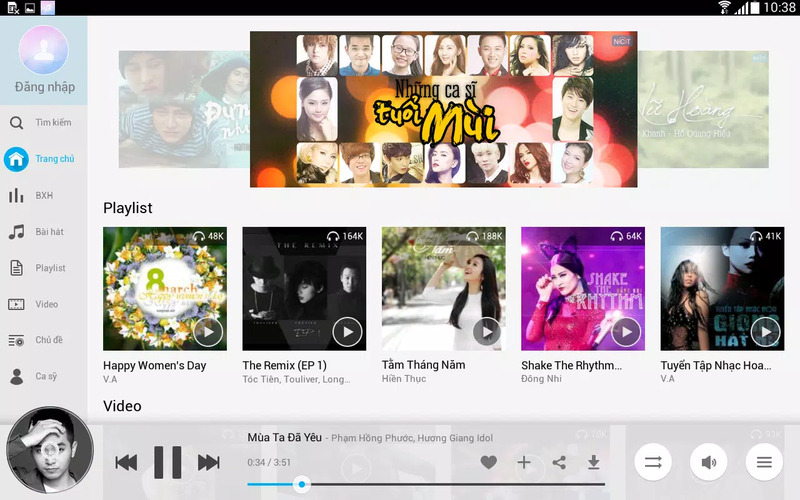Play the Shake The Rhythm playlist
The width and height of the screenshot is (800, 500).
(x=626, y=332)
